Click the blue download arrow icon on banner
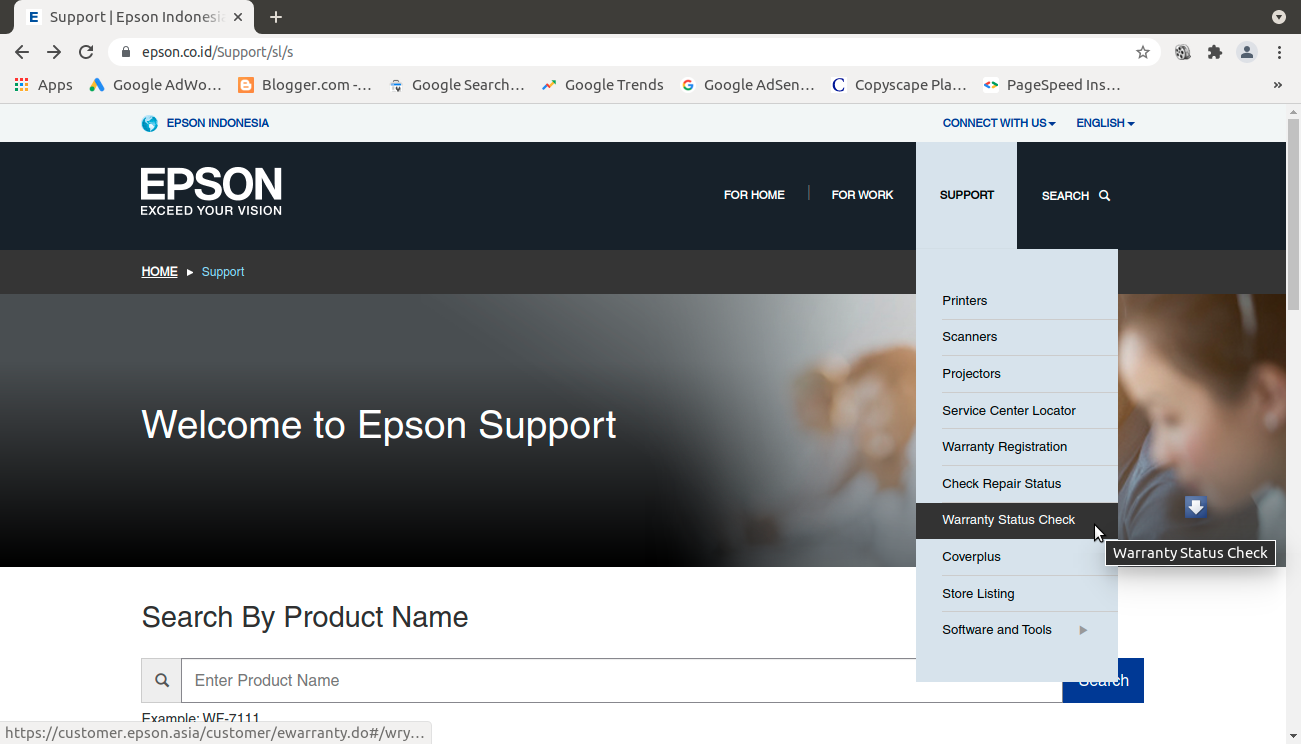This screenshot has height=744, width=1301. pyautogui.click(x=1196, y=507)
